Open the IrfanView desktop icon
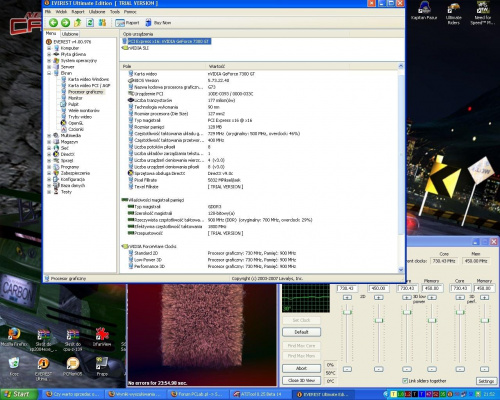The image size is (500, 400). pyautogui.click(x=102, y=337)
